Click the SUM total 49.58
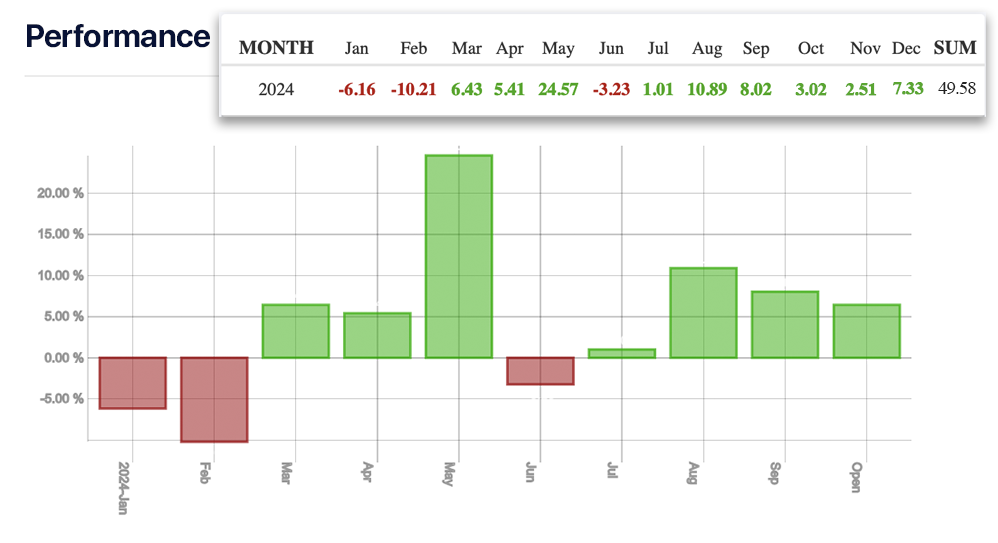 (957, 88)
